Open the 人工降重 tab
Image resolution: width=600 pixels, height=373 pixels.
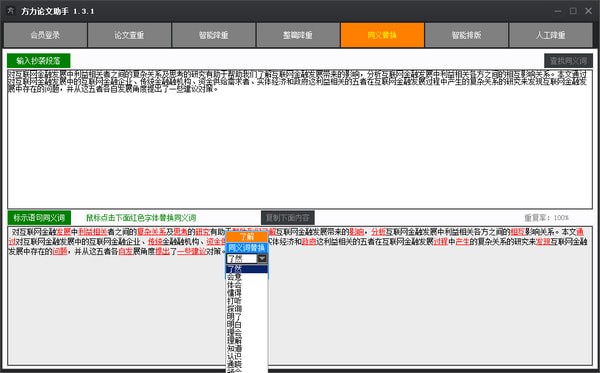click(551, 35)
